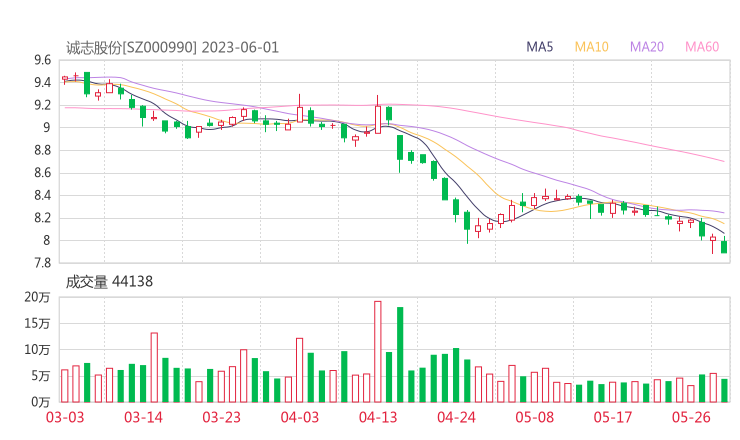Click the 8.6 price axis label

(42, 173)
